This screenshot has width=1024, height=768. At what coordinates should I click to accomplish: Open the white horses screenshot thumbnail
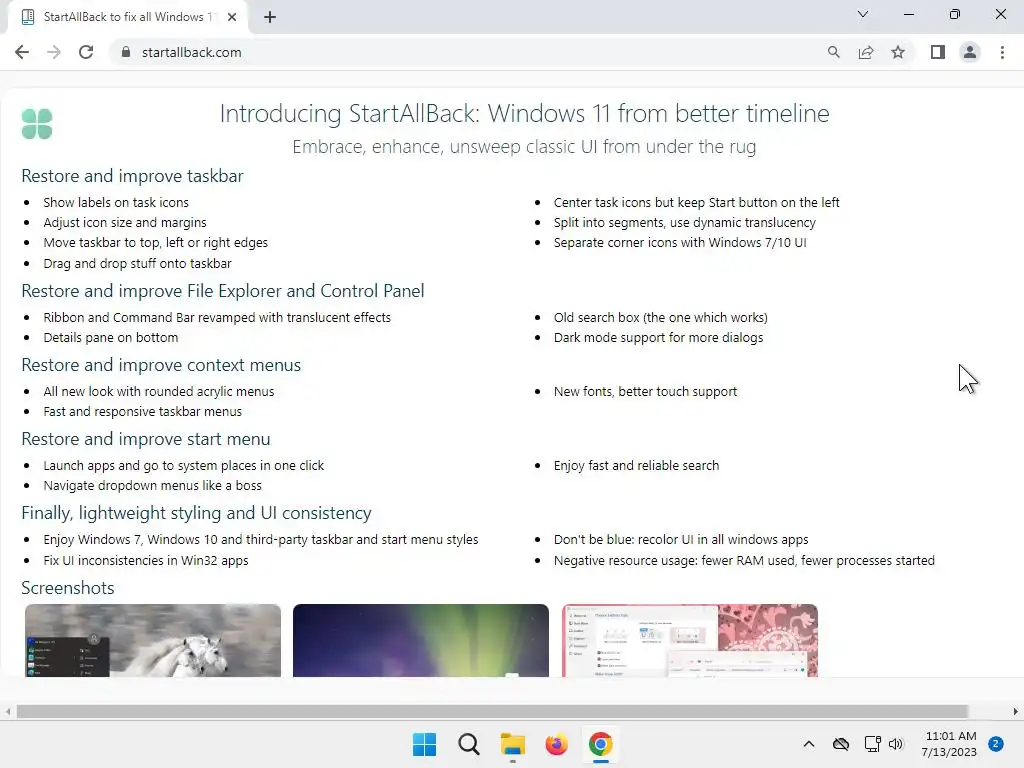[153, 640]
